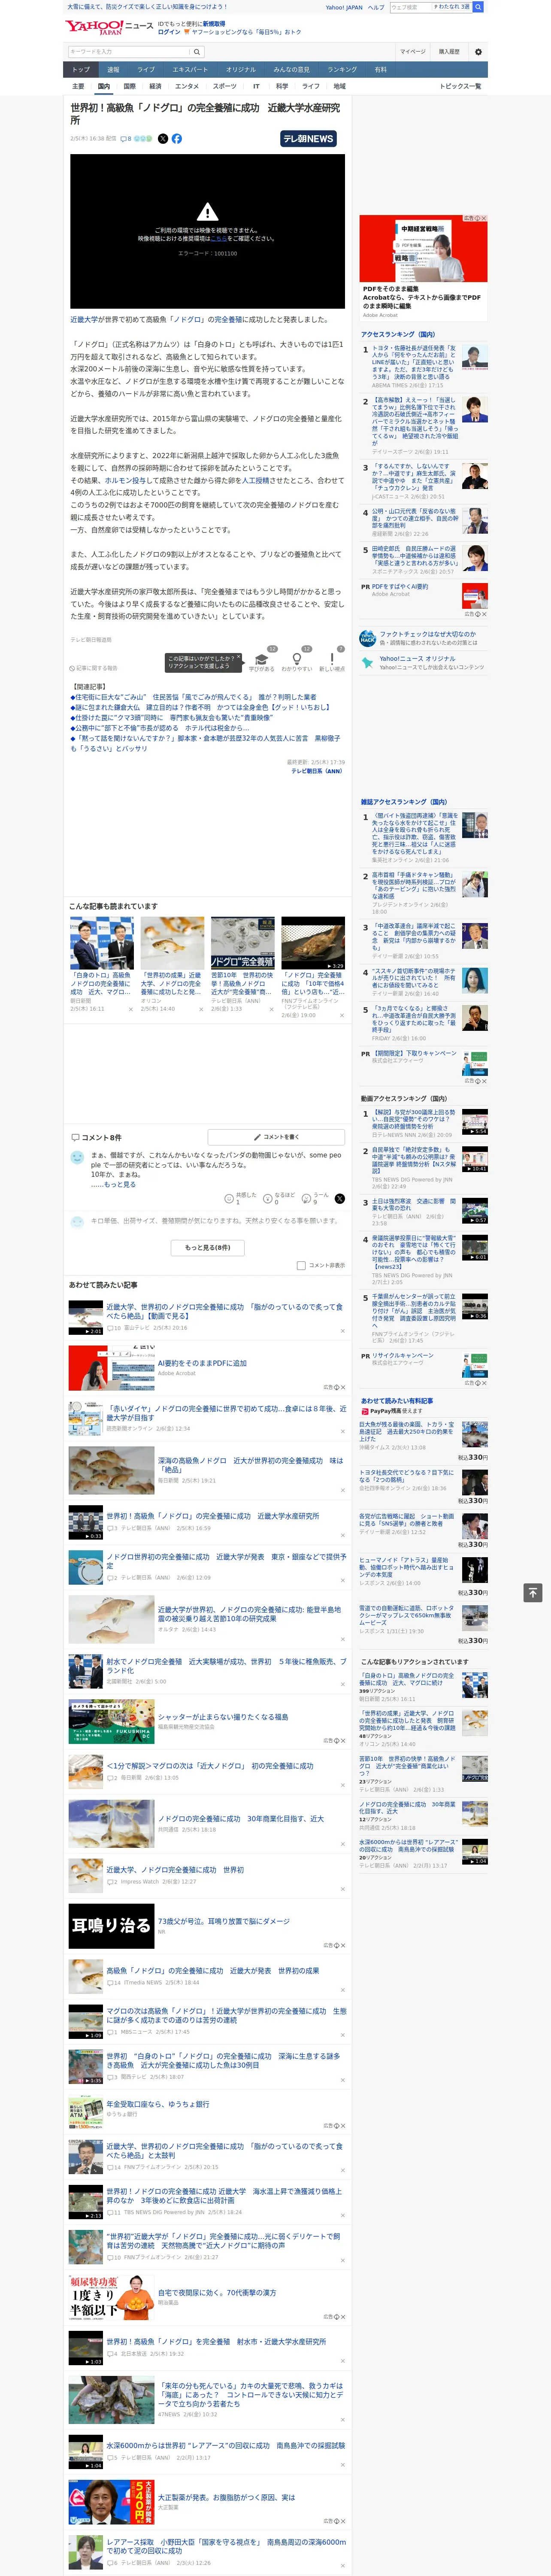Click the scroll-to-top arrow button

coord(533,1592)
